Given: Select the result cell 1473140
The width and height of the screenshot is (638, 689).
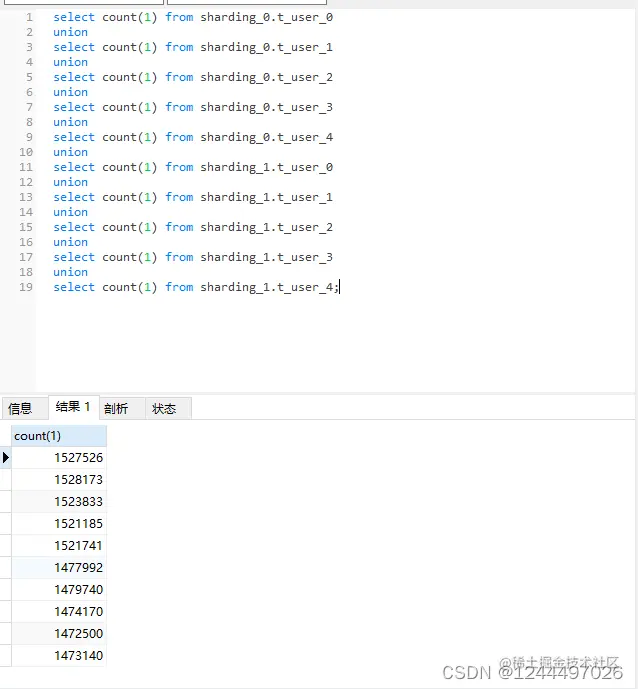Looking at the screenshot, I should 59,655.
